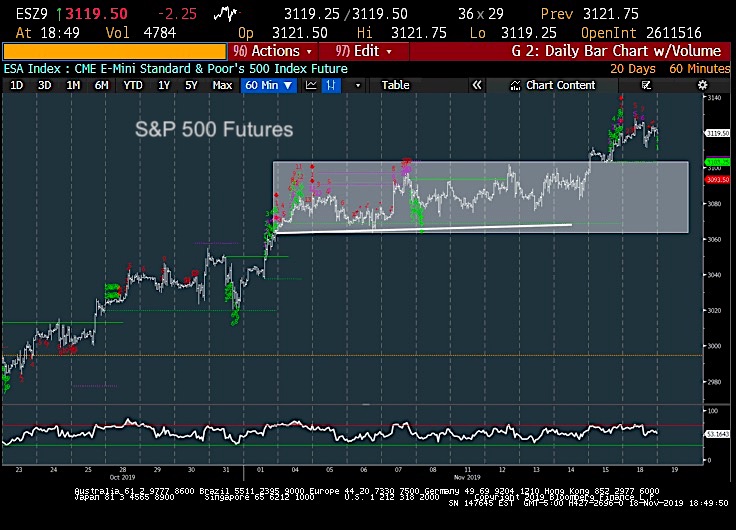This screenshot has width=736, height=530.
Task: Show the Table view
Action: coord(395,85)
